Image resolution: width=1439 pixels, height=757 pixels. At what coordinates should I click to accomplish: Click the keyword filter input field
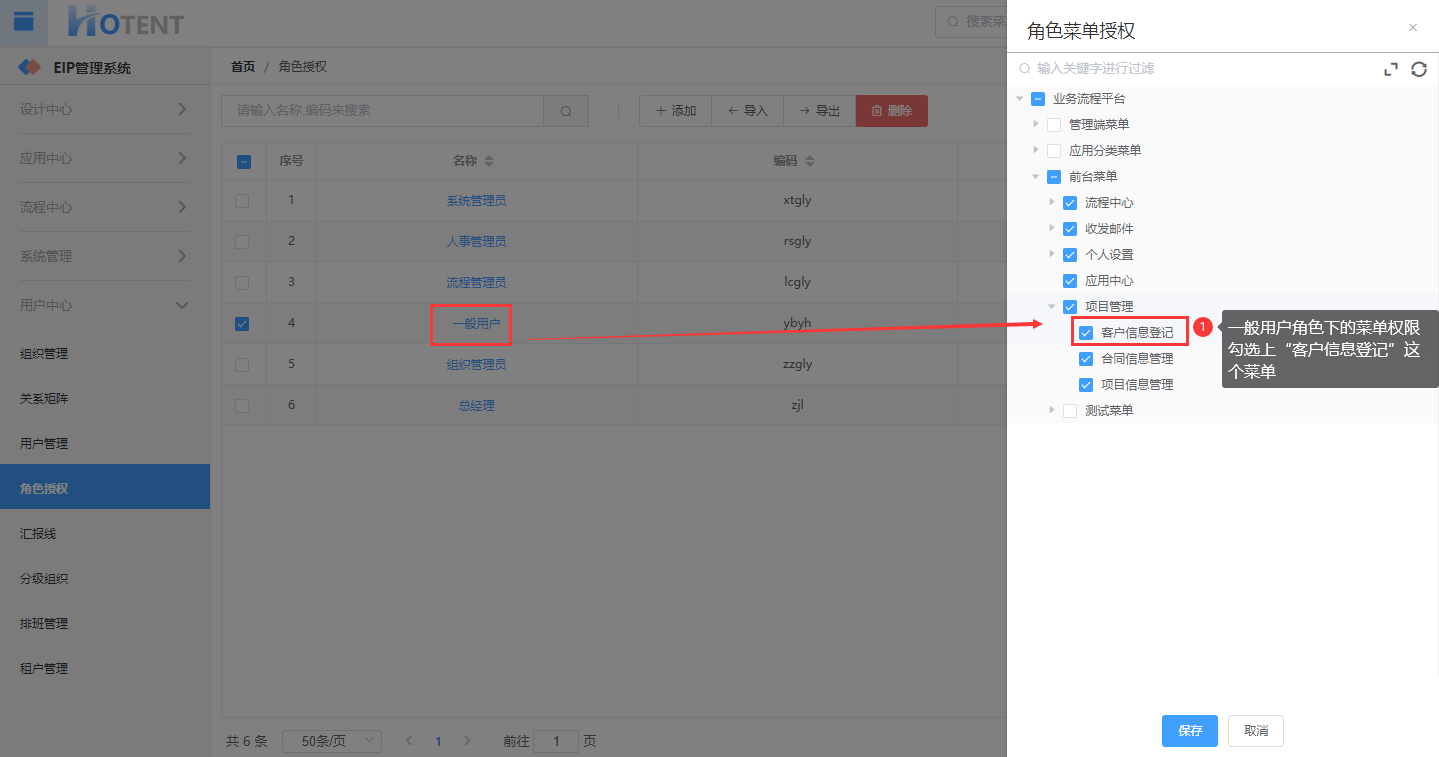[x=1200, y=69]
